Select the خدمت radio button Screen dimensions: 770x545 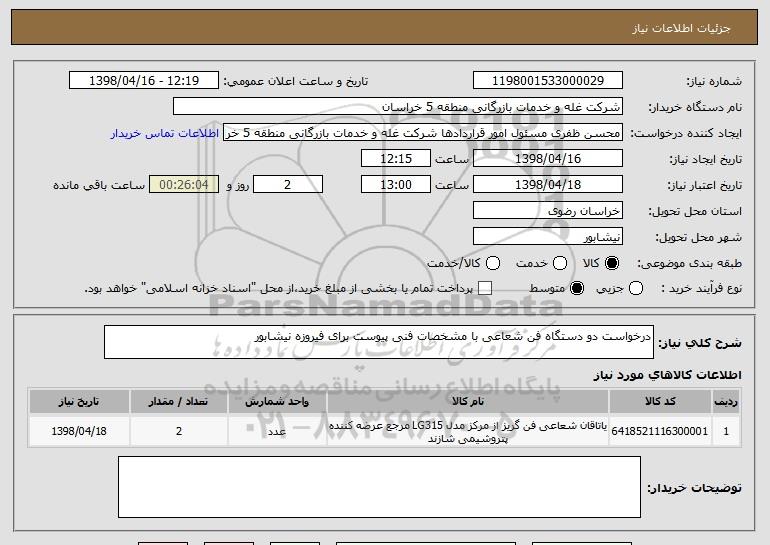(x=560, y=263)
